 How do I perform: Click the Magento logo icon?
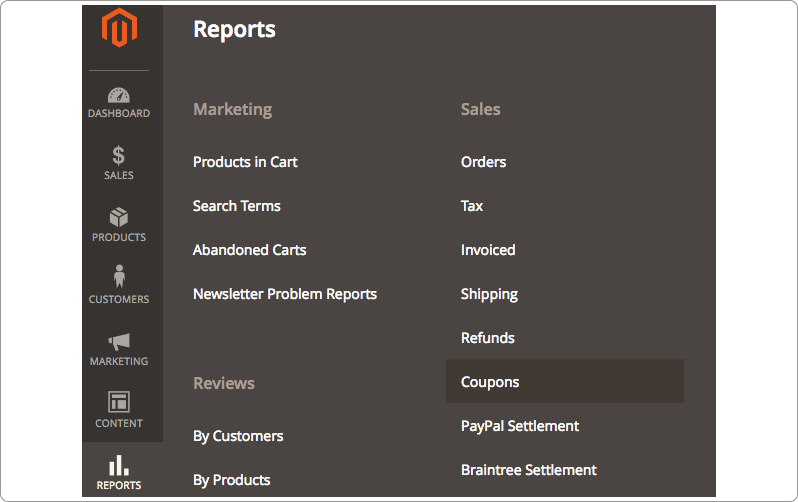tap(119, 28)
